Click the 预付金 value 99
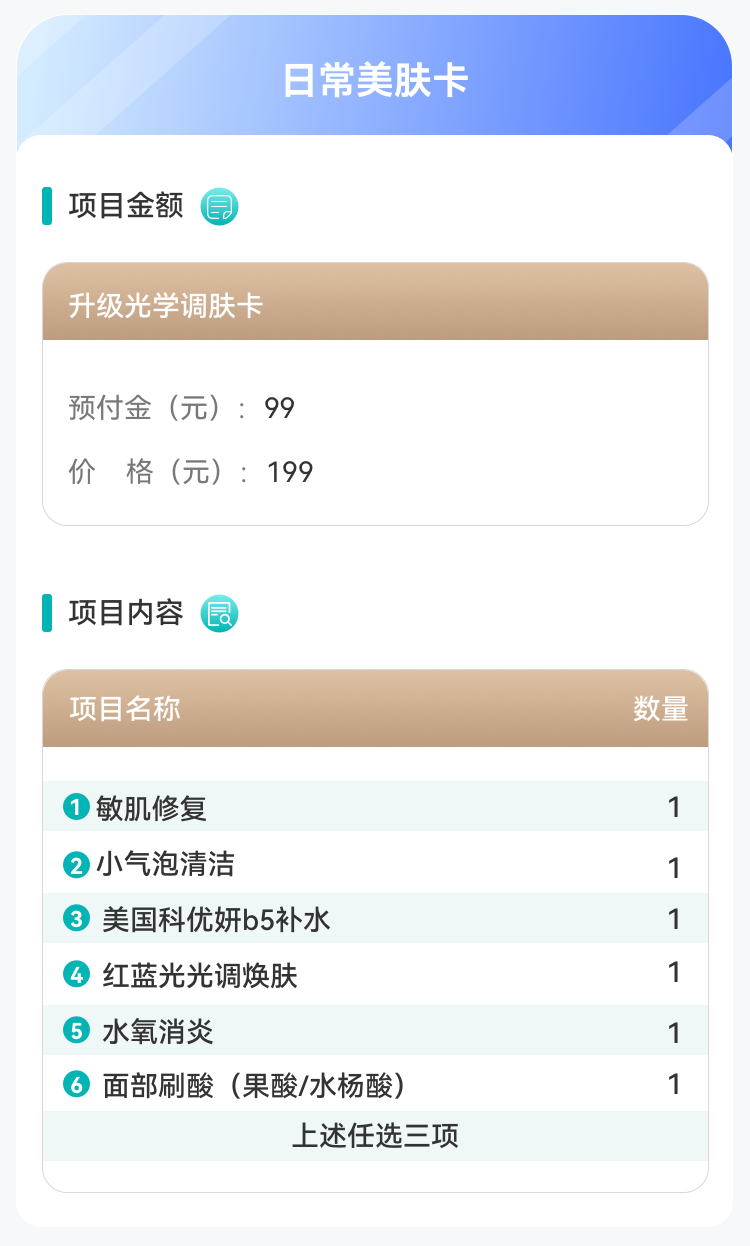The width and height of the screenshot is (750, 1246). [280, 408]
